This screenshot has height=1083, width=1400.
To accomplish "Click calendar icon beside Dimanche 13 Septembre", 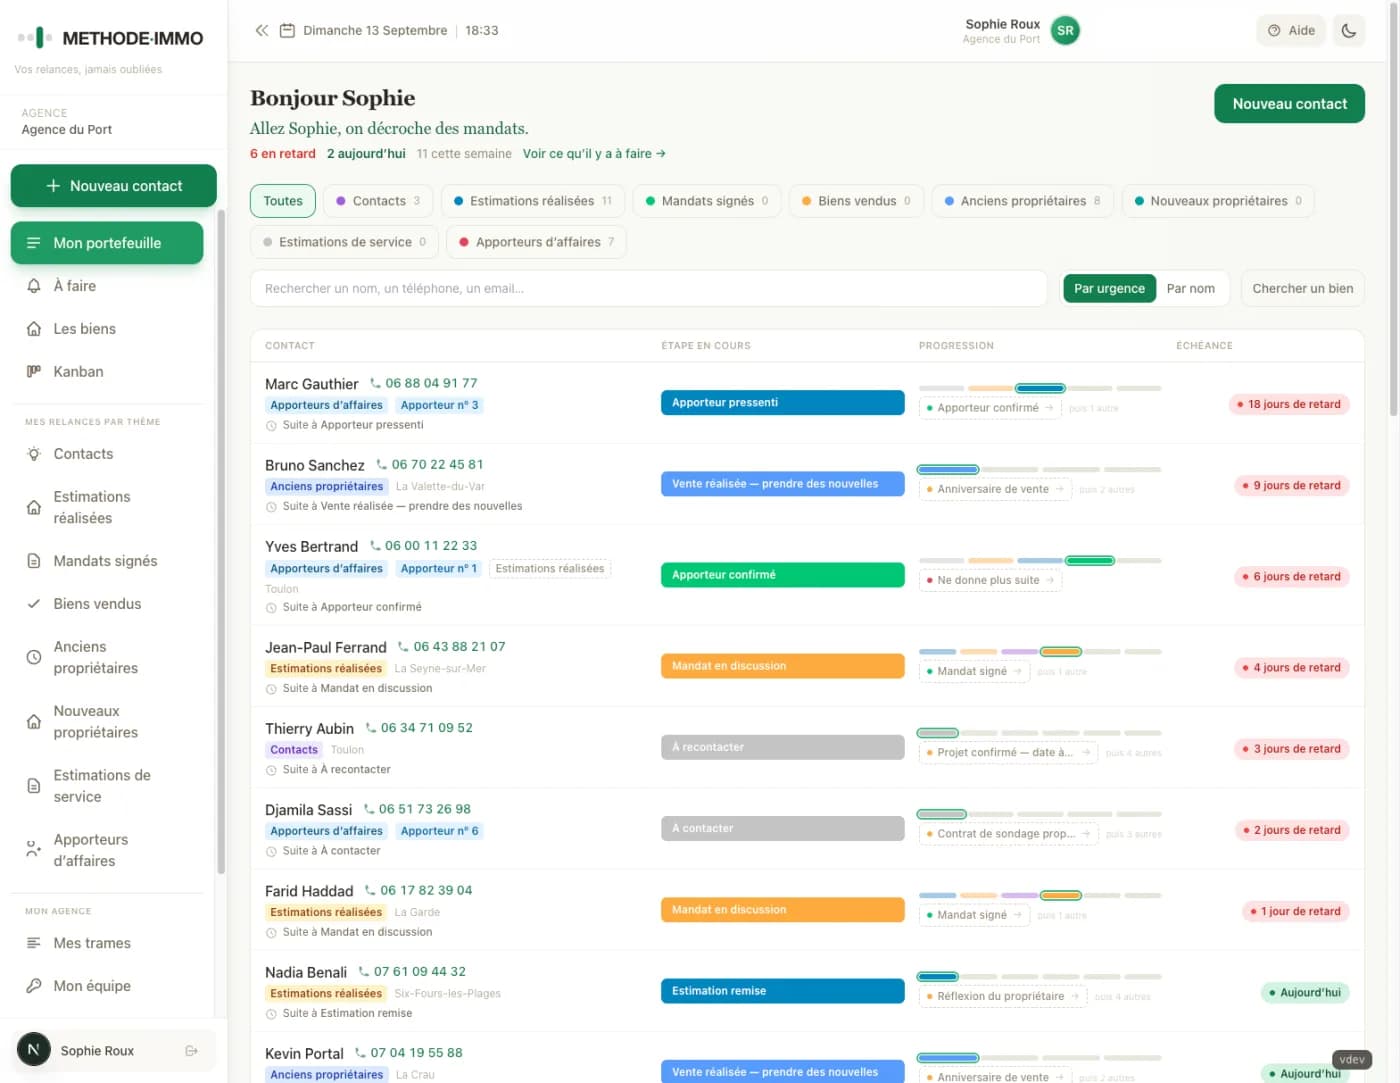I will (287, 31).
